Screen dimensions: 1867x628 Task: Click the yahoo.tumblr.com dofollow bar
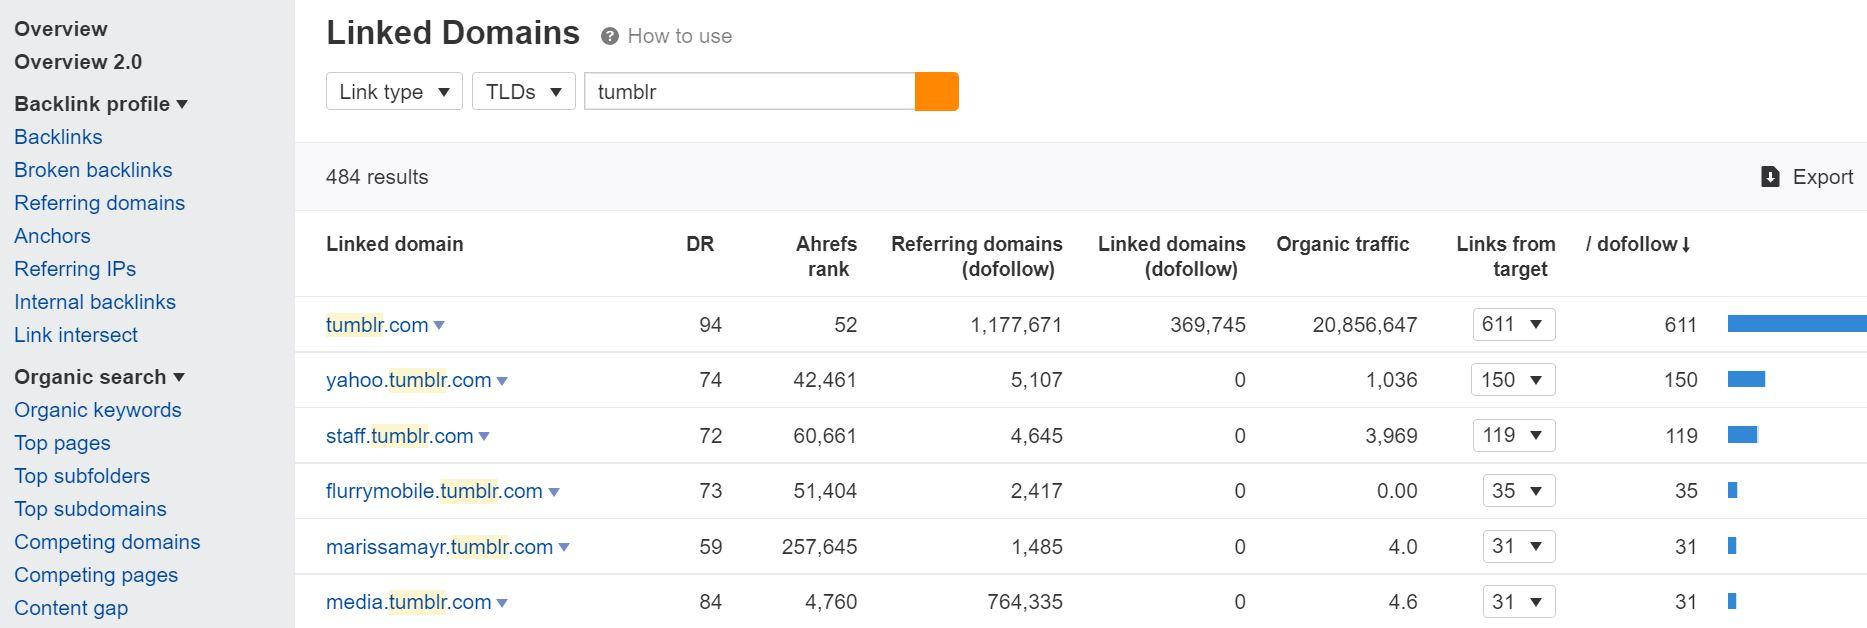[x=1746, y=379]
